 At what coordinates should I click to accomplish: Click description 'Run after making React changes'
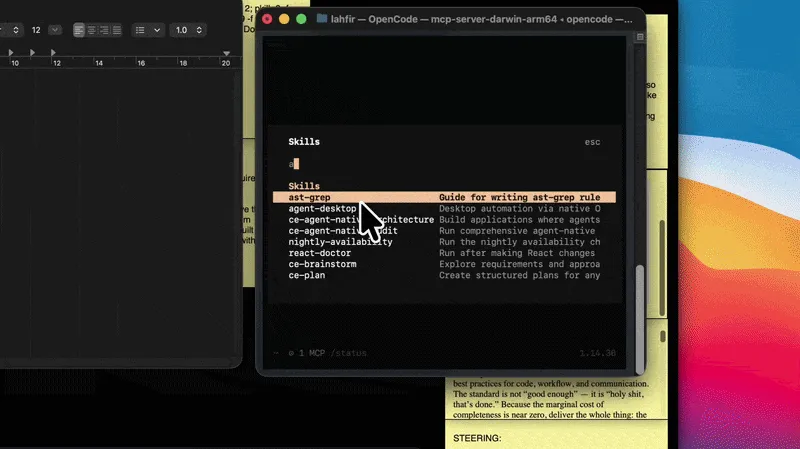coord(517,253)
